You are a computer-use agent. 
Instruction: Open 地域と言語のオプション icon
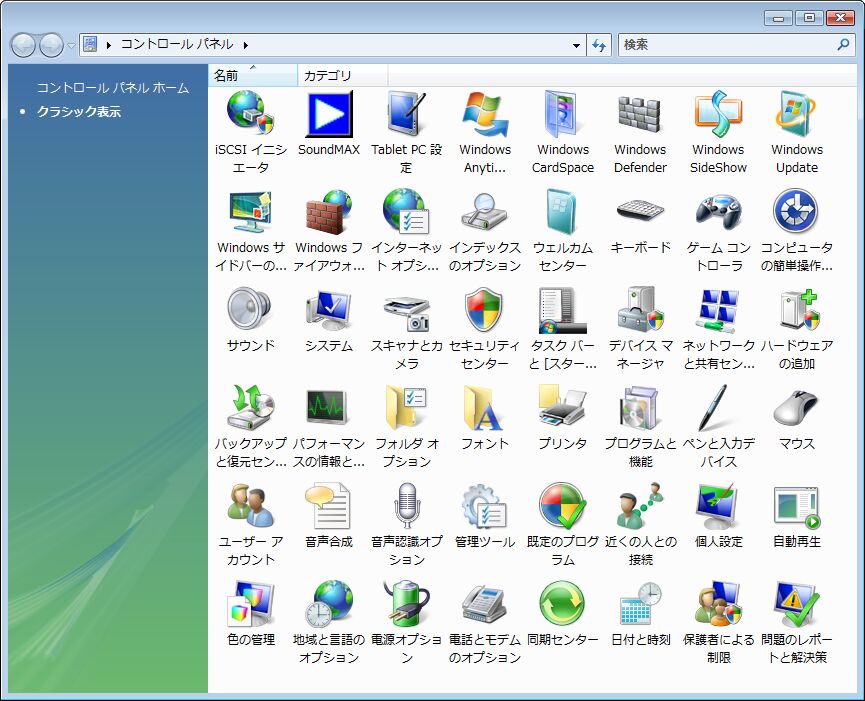pos(329,604)
